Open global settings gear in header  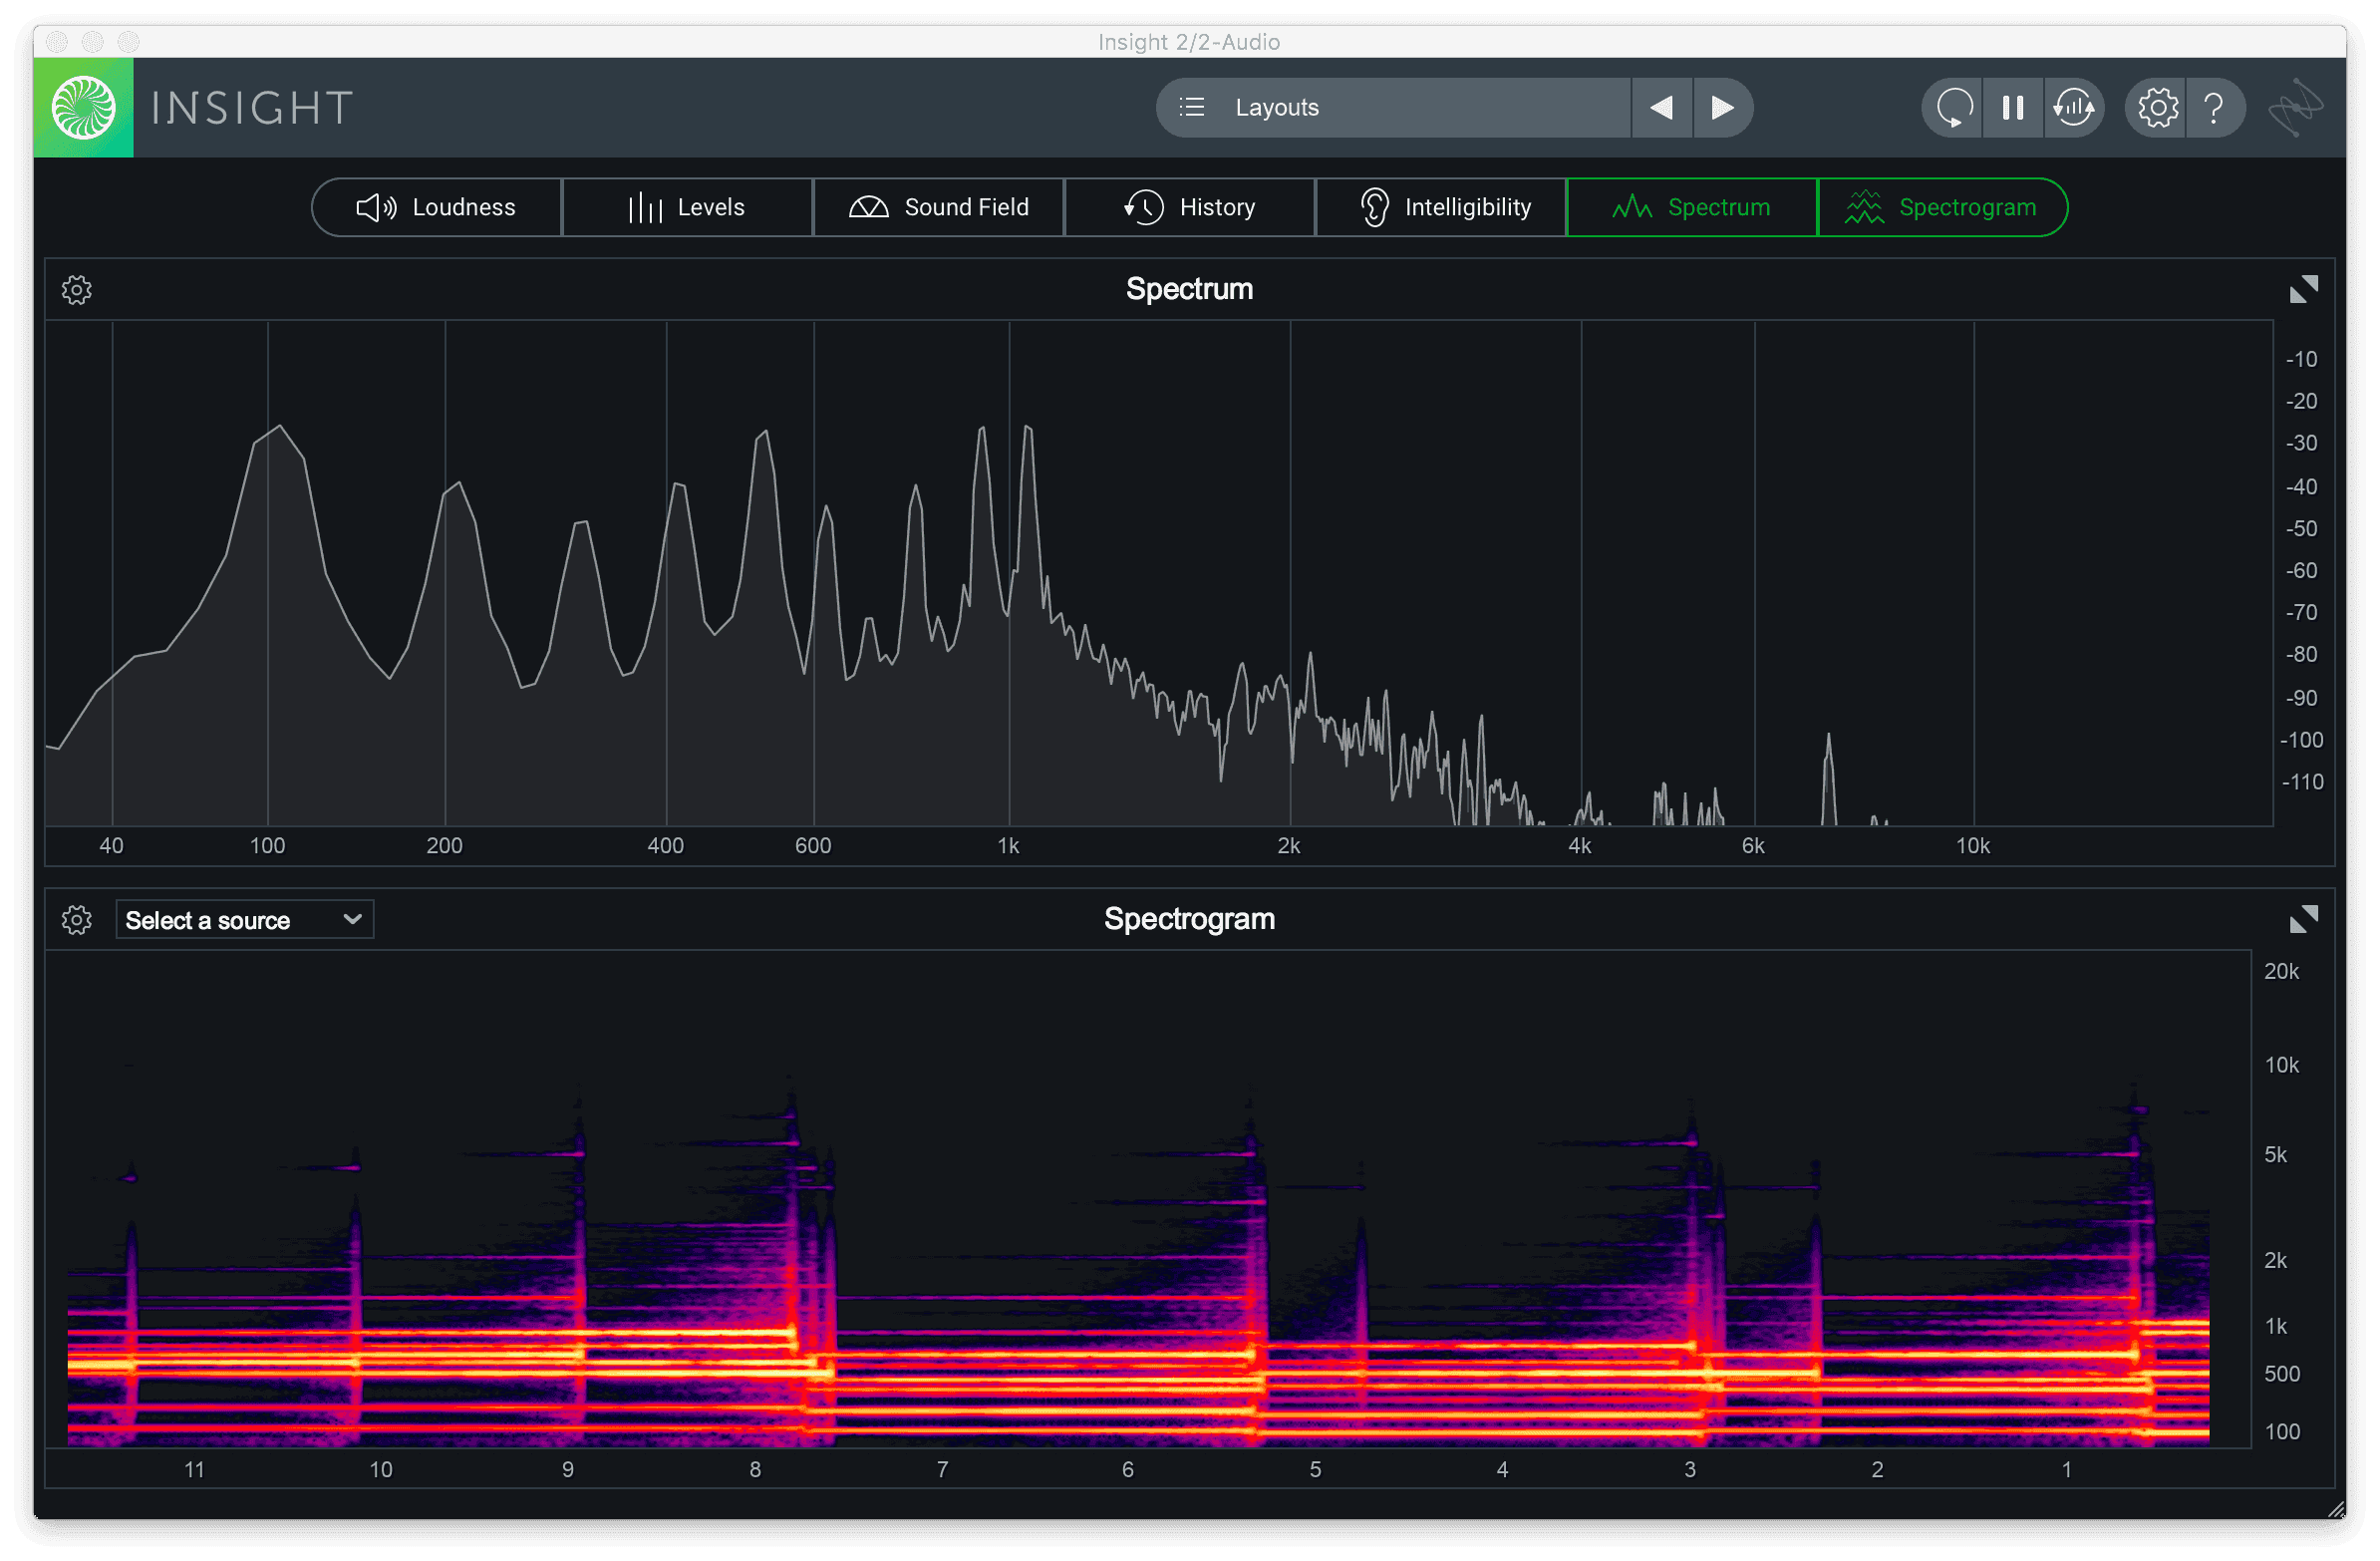(2157, 107)
